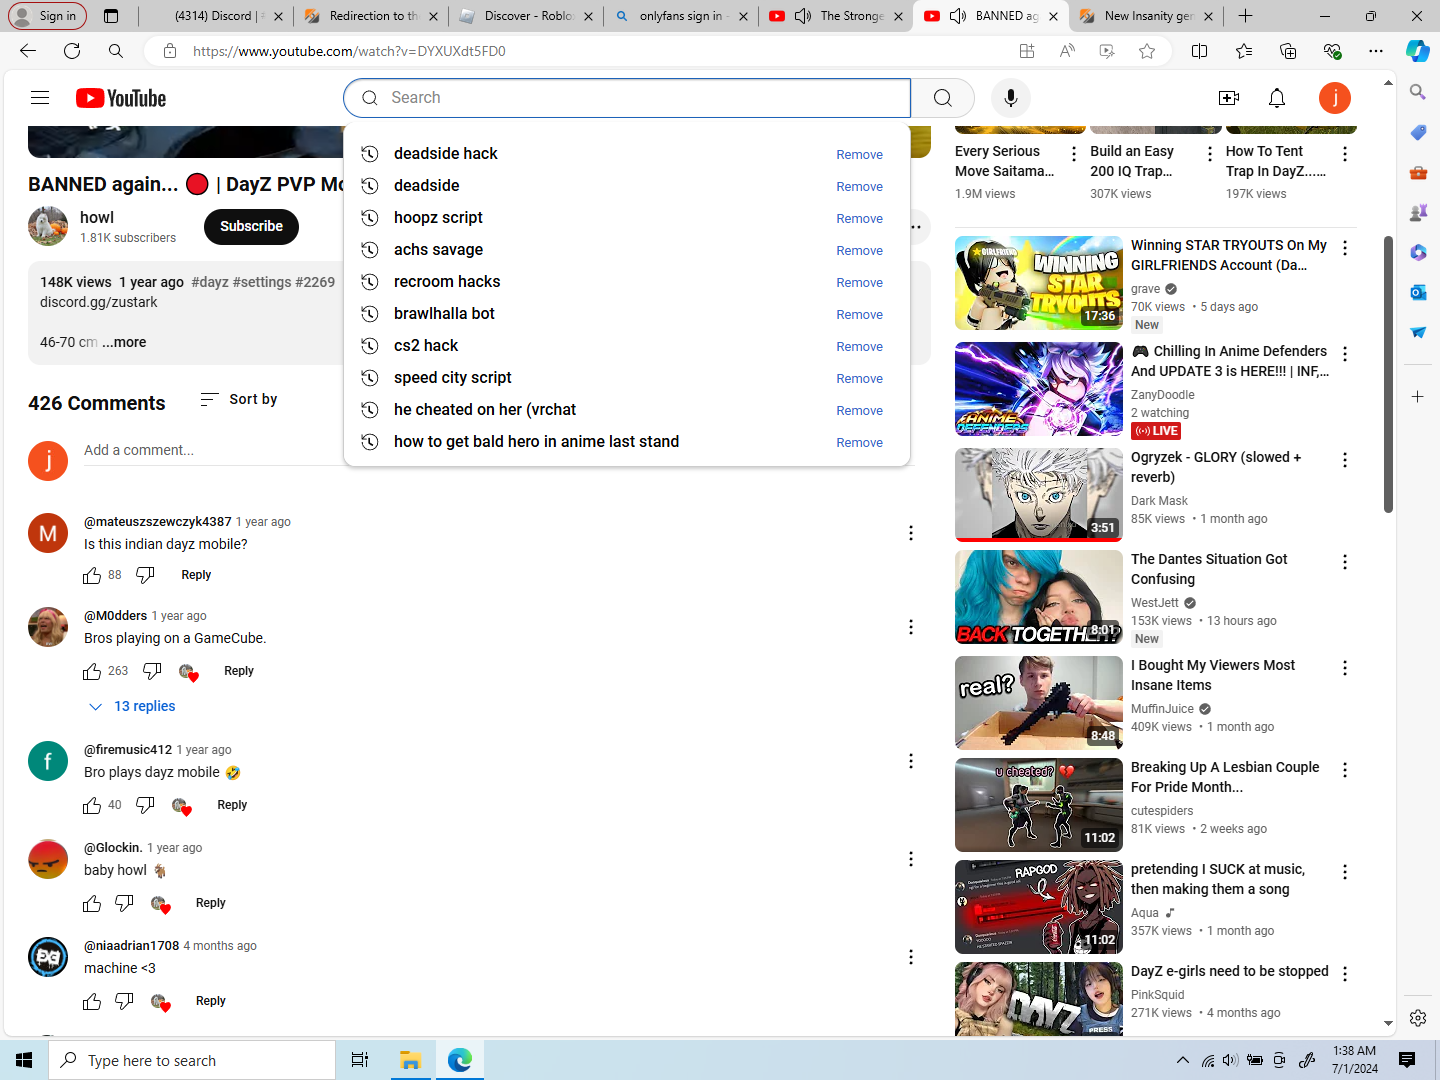The width and height of the screenshot is (1440, 1080).
Task: Click the Add a comment field
Action: [498, 451]
